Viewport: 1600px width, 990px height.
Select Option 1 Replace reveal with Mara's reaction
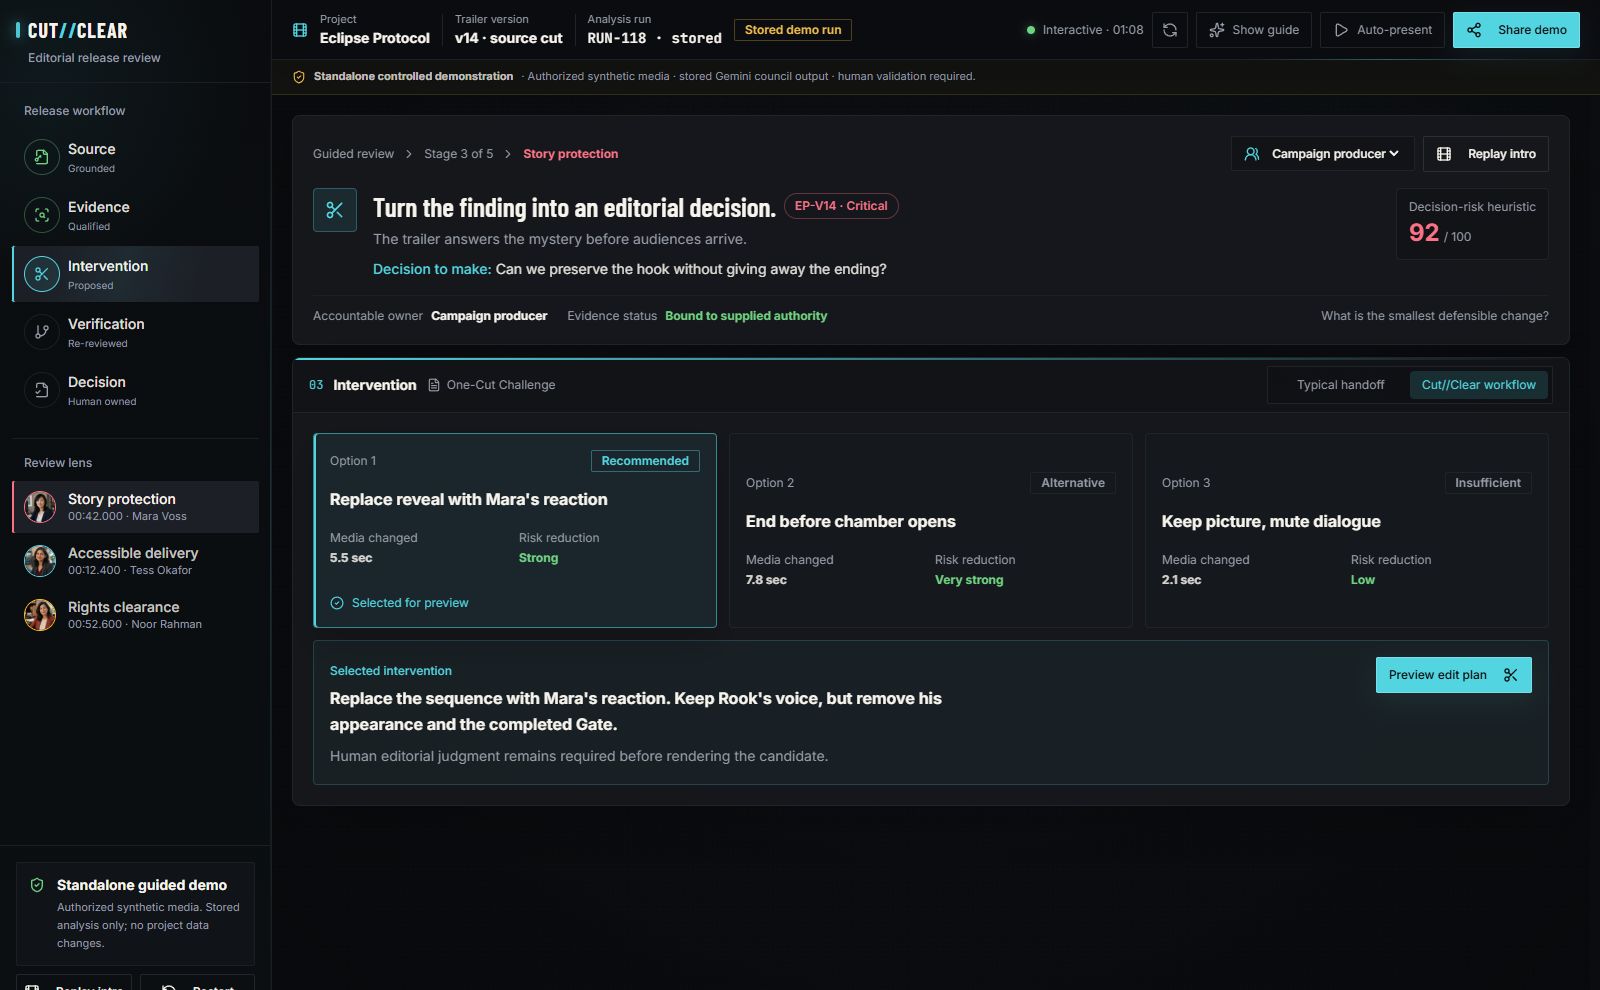tap(515, 530)
